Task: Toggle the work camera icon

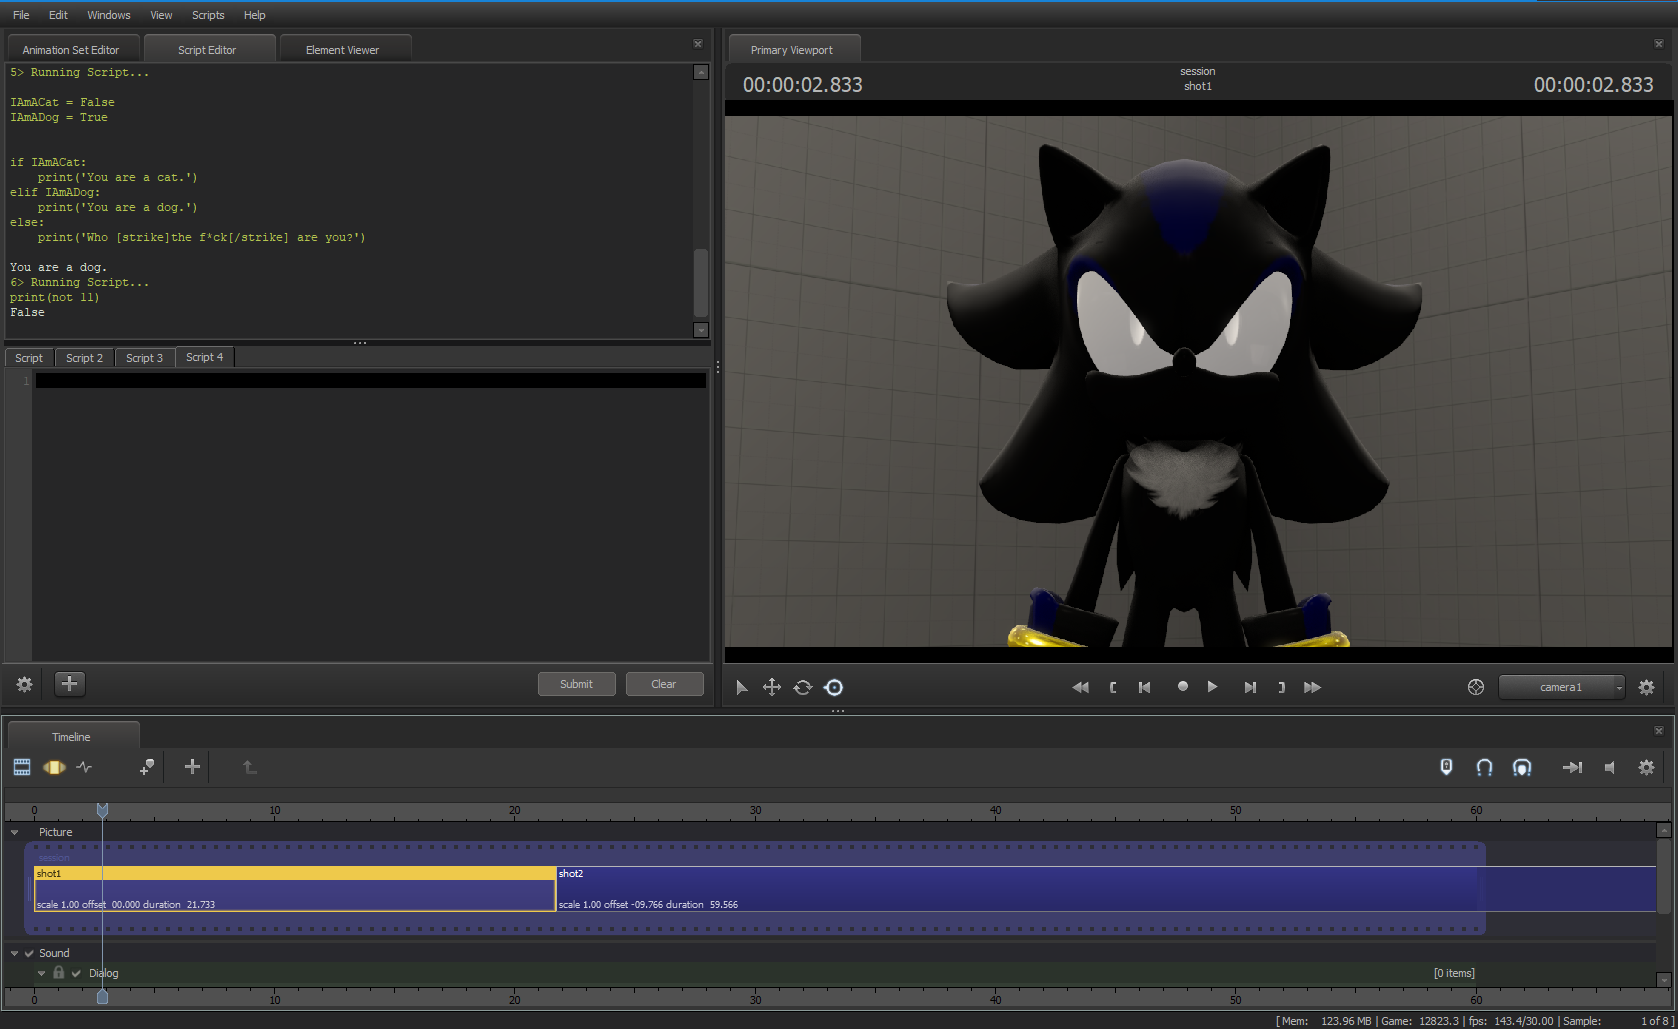Action: pos(1476,687)
